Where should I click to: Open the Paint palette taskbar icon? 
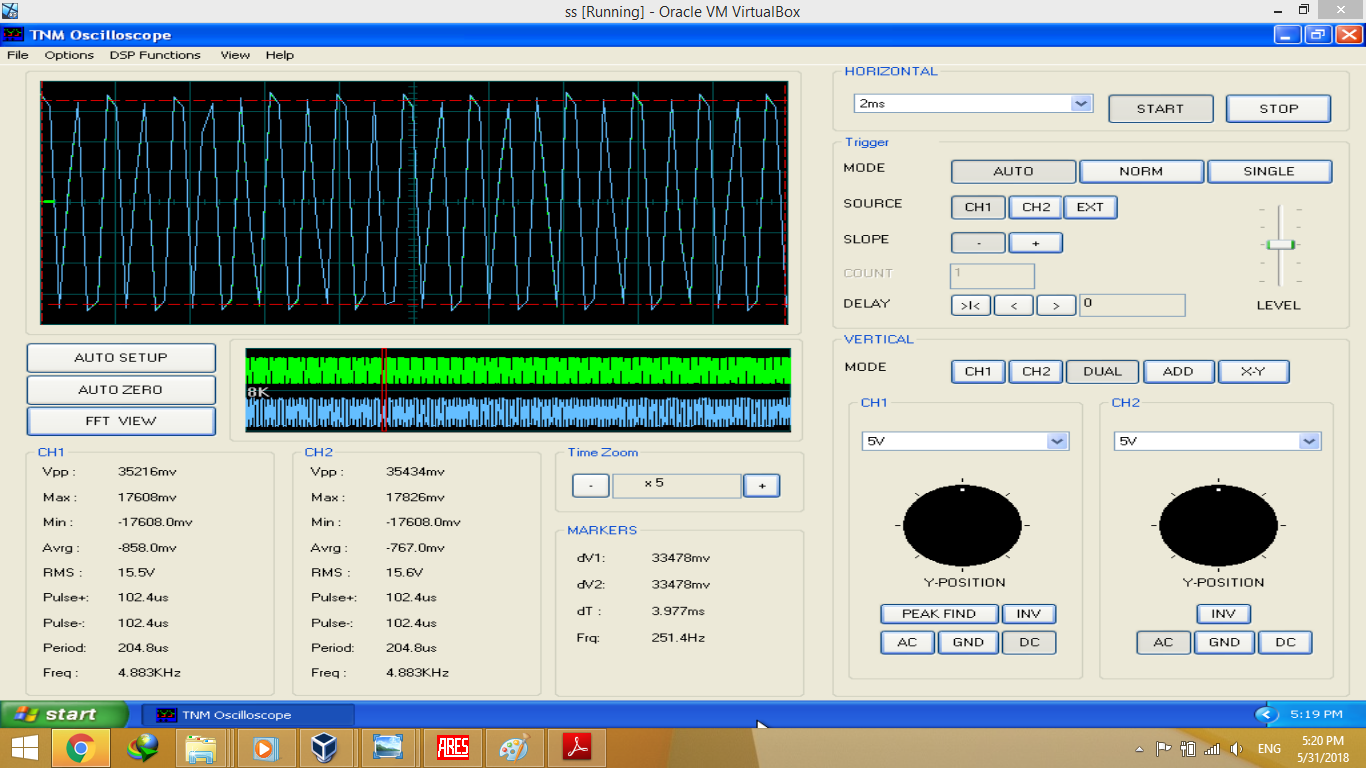coord(514,748)
